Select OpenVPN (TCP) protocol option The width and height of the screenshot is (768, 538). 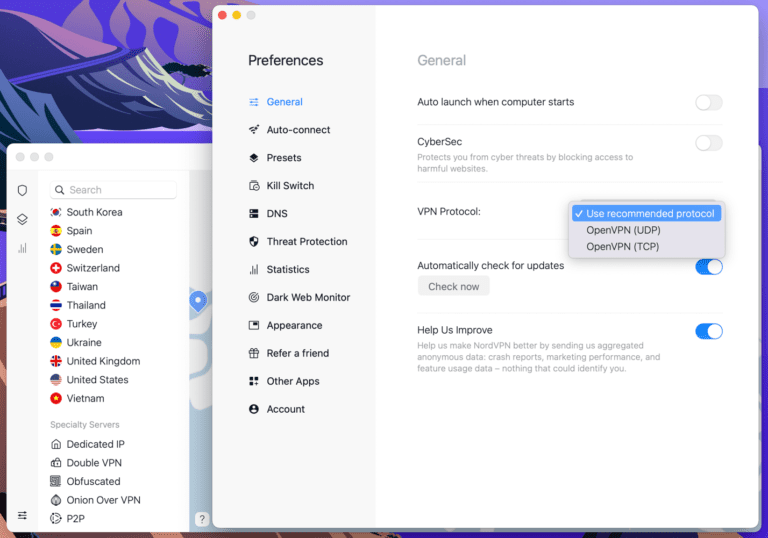(622, 246)
